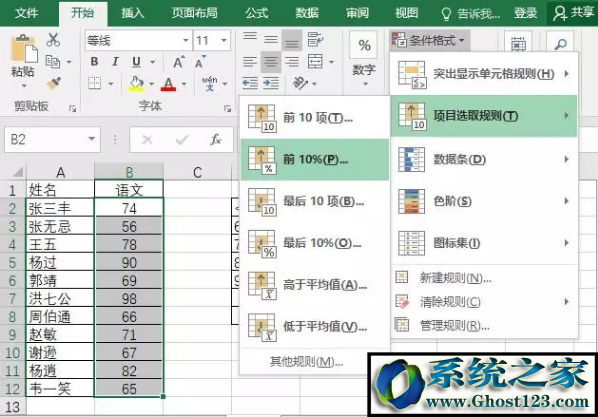598x417 pixels.
Task: Open the font name dropdown
Action: click(x=186, y=40)
